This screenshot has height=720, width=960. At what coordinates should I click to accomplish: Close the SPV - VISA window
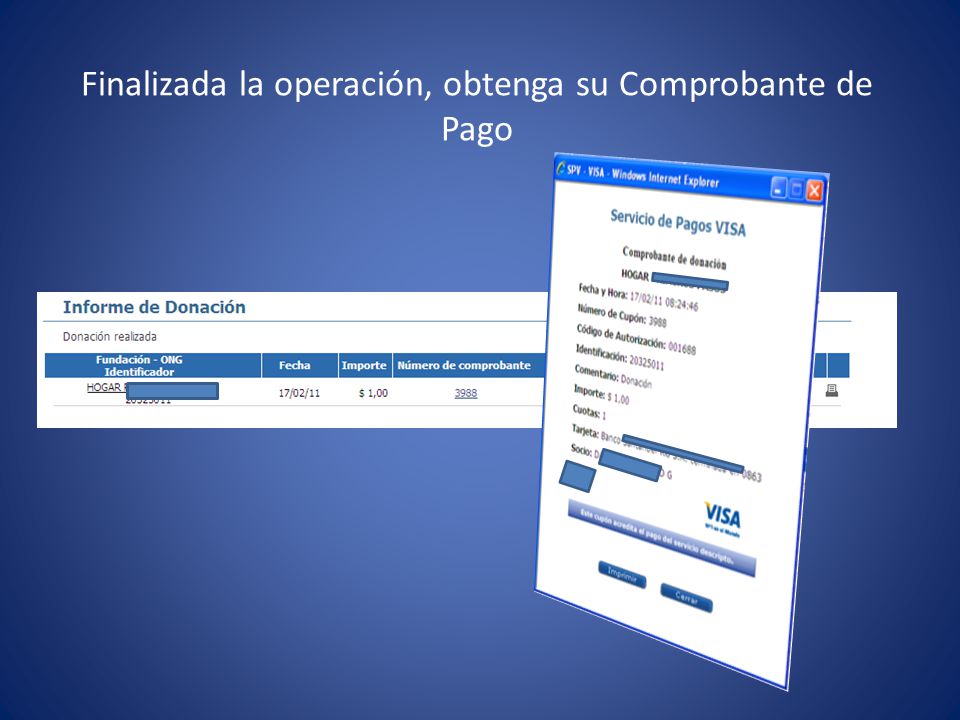[814, 191]
